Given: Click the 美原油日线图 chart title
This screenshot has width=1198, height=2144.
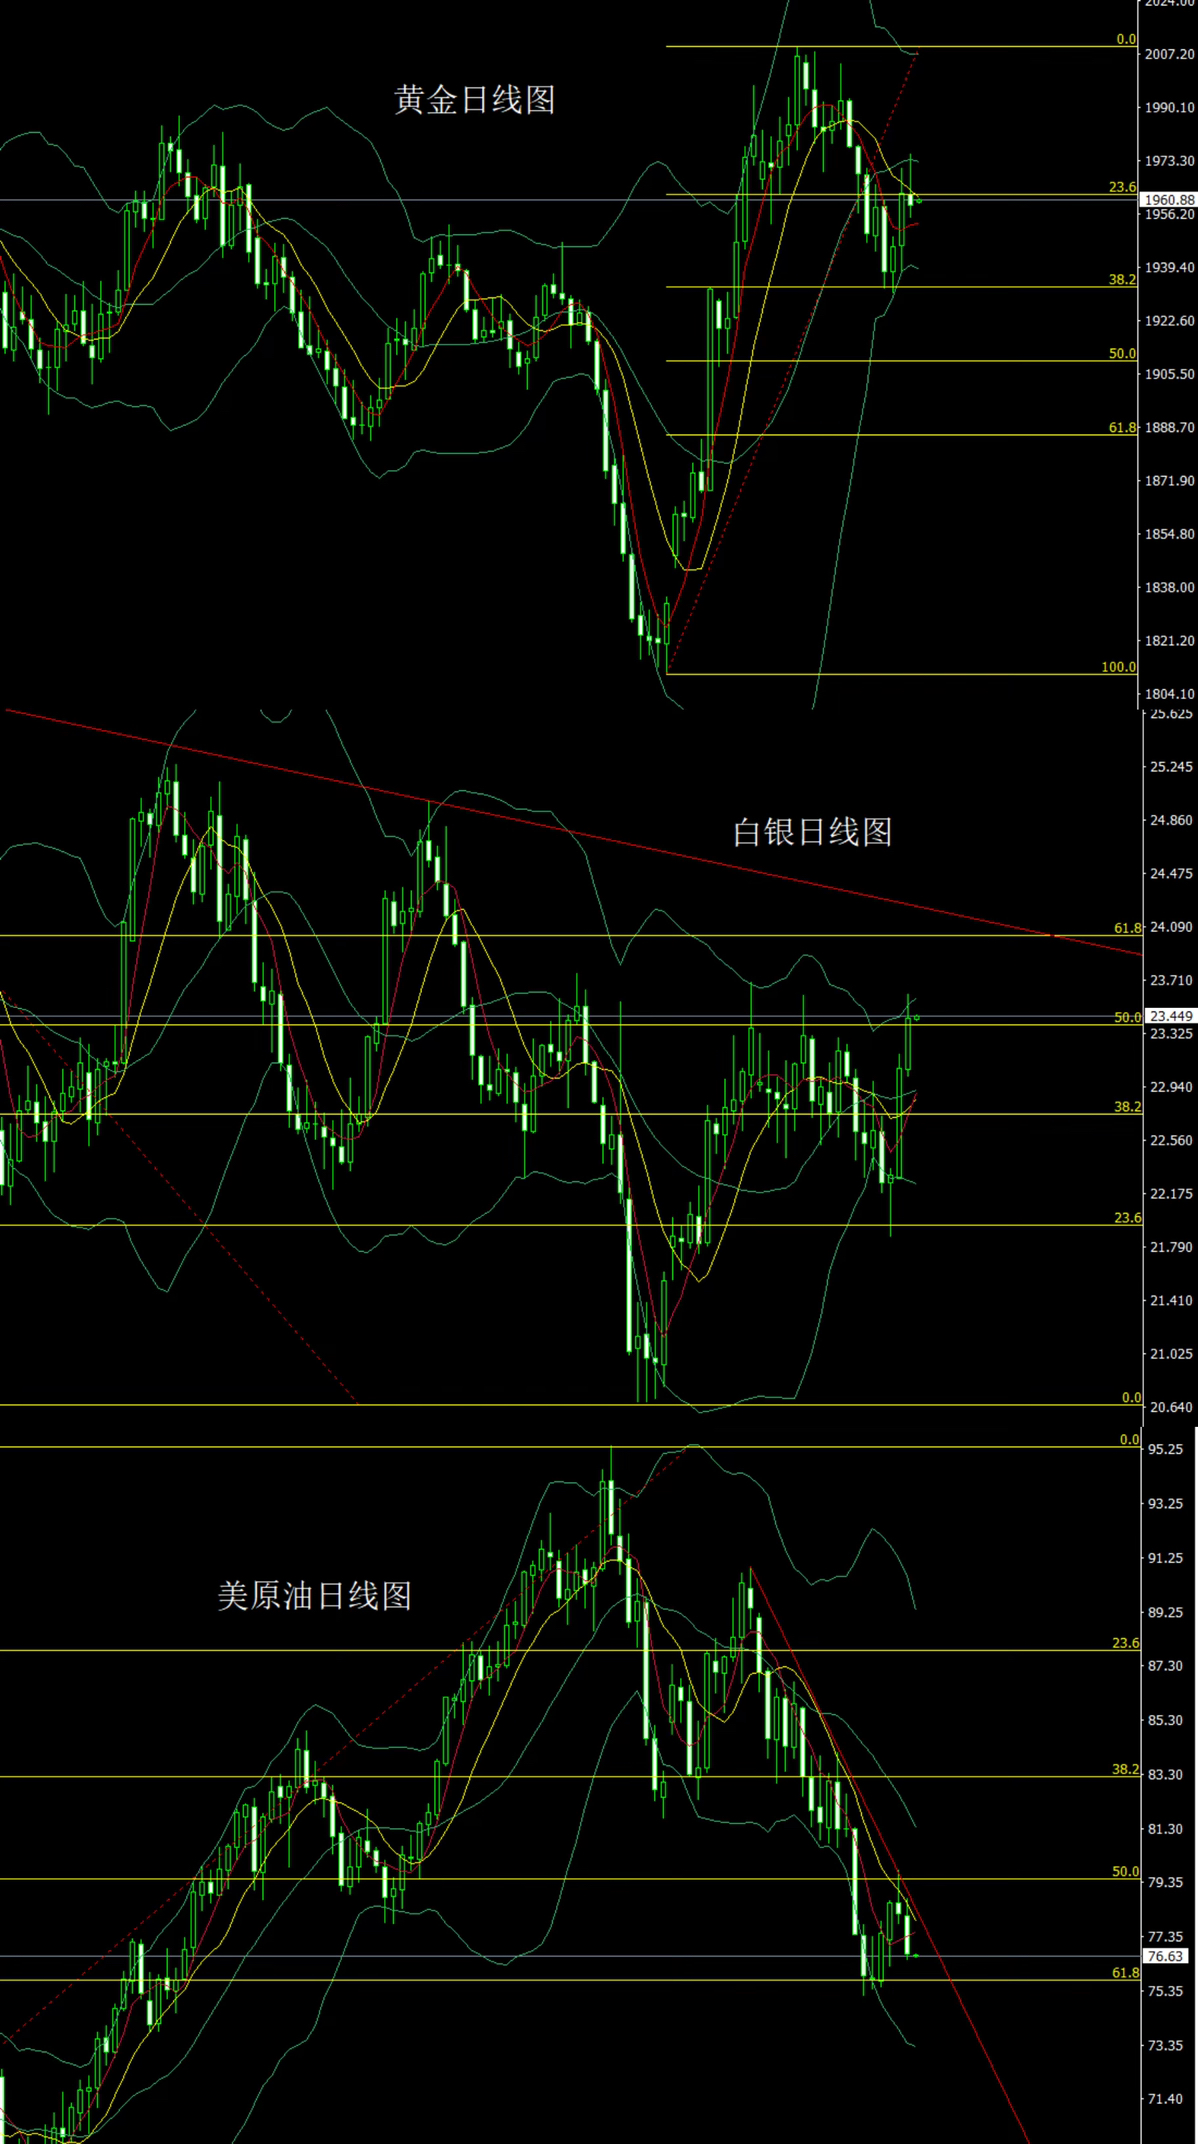Looking at the screenshot, I should pos(315,1595).
